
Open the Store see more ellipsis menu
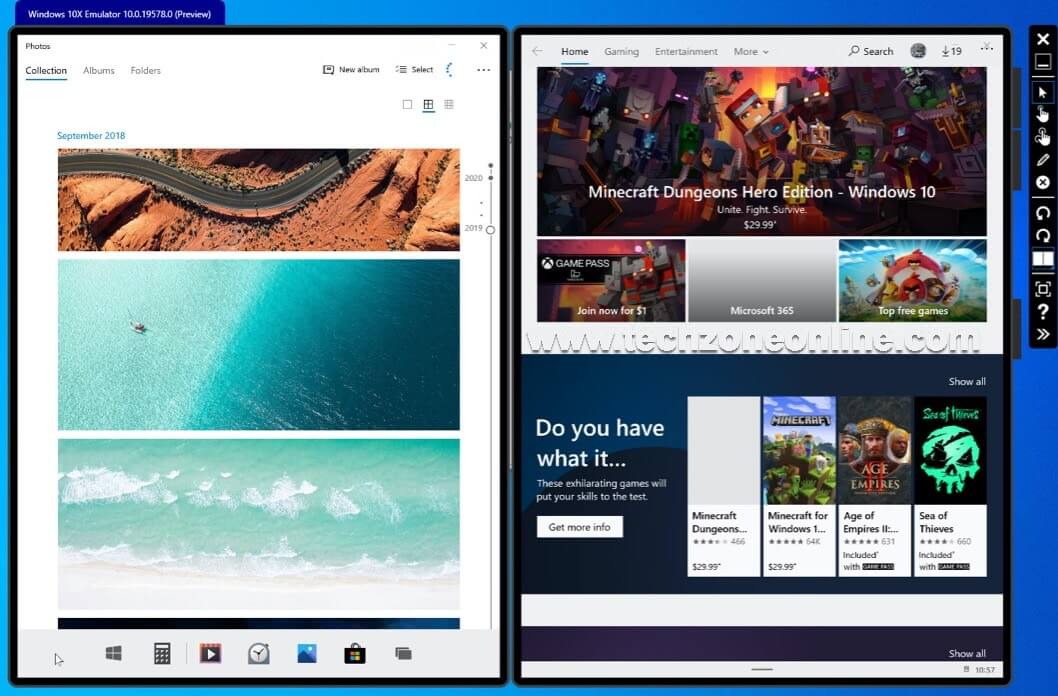986,48
